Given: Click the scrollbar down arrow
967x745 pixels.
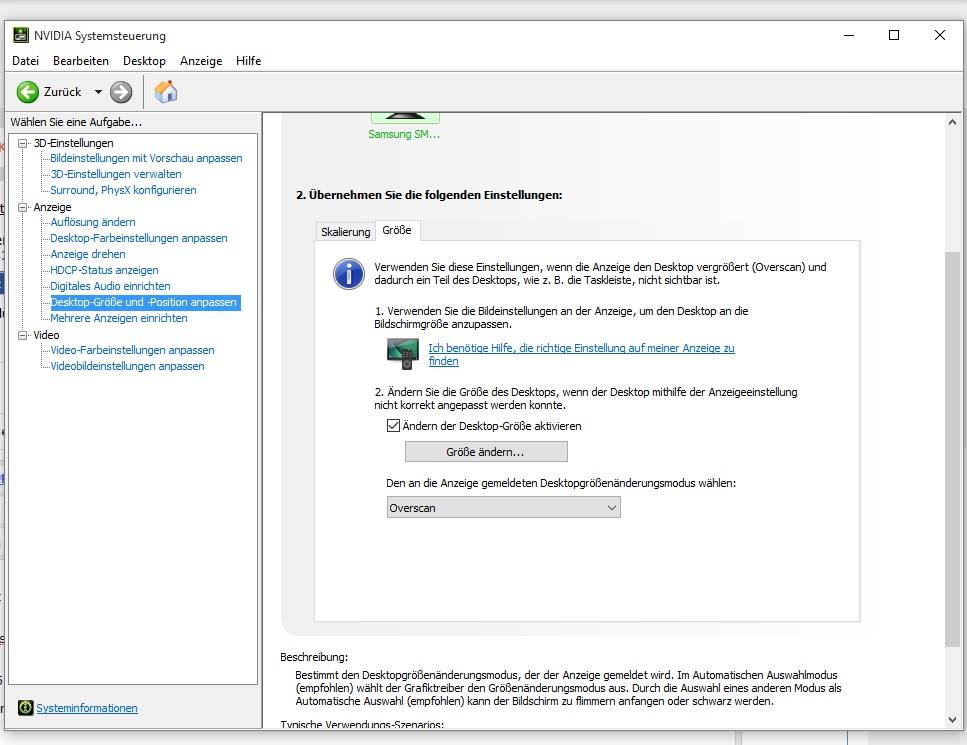Looking at the screenshot, I should tap(952, 719).
